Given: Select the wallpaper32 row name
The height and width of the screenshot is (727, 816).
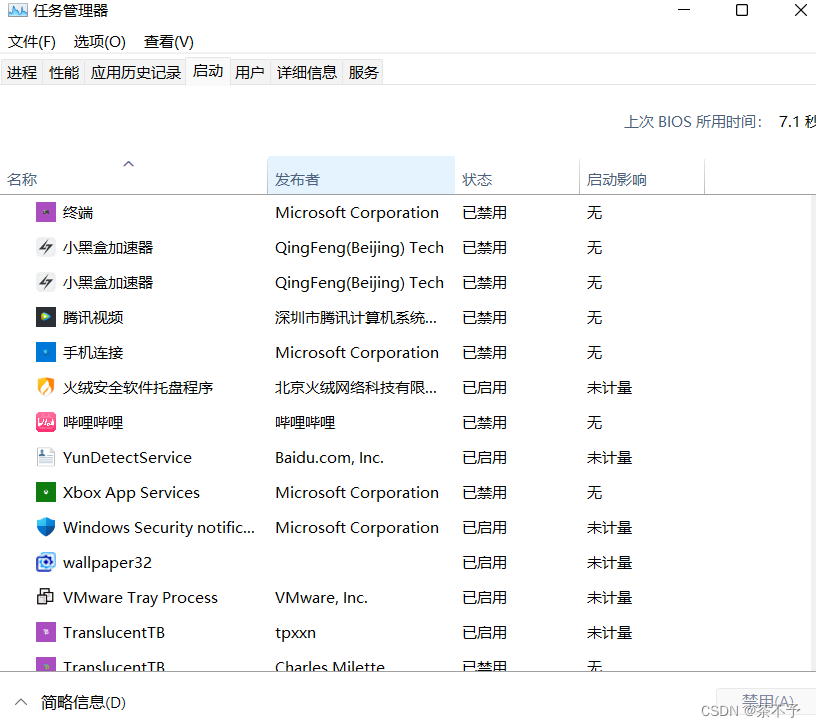Looking at the screenshot, I should pyautogui.click(x=107, y=563).
